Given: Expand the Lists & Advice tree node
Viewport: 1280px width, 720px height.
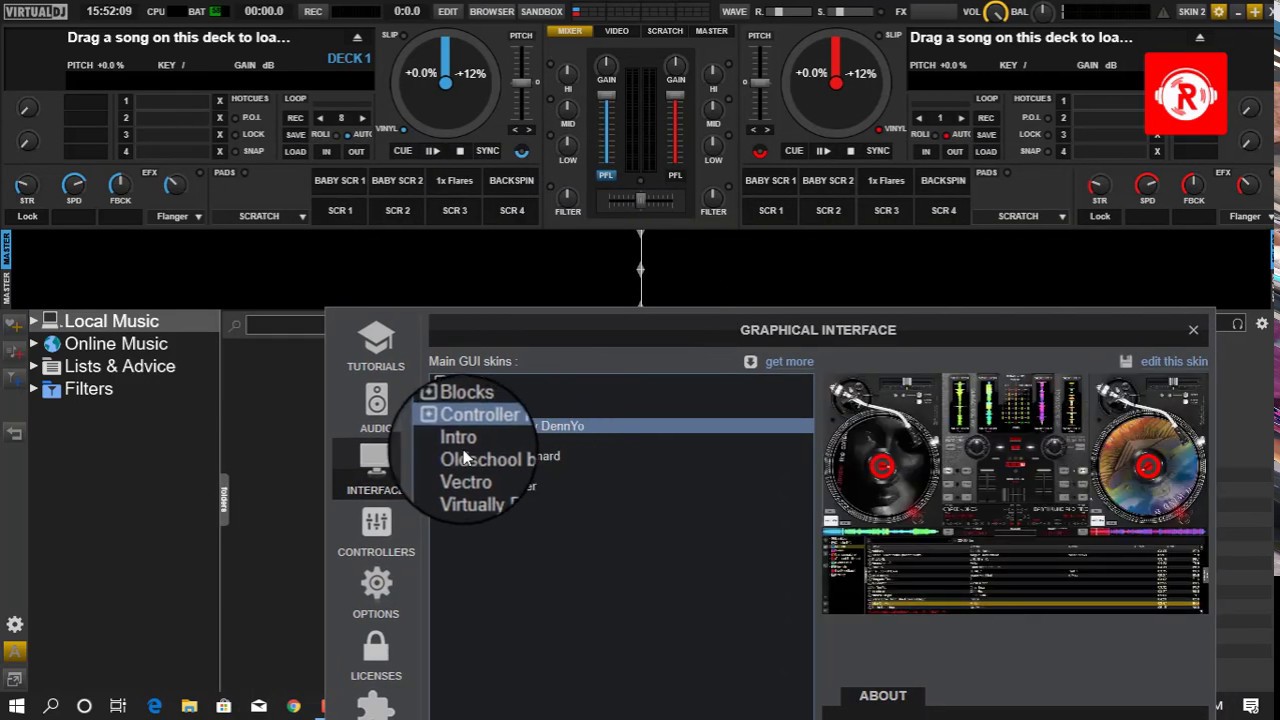Looking at the screenshot, I should (33, 366).
